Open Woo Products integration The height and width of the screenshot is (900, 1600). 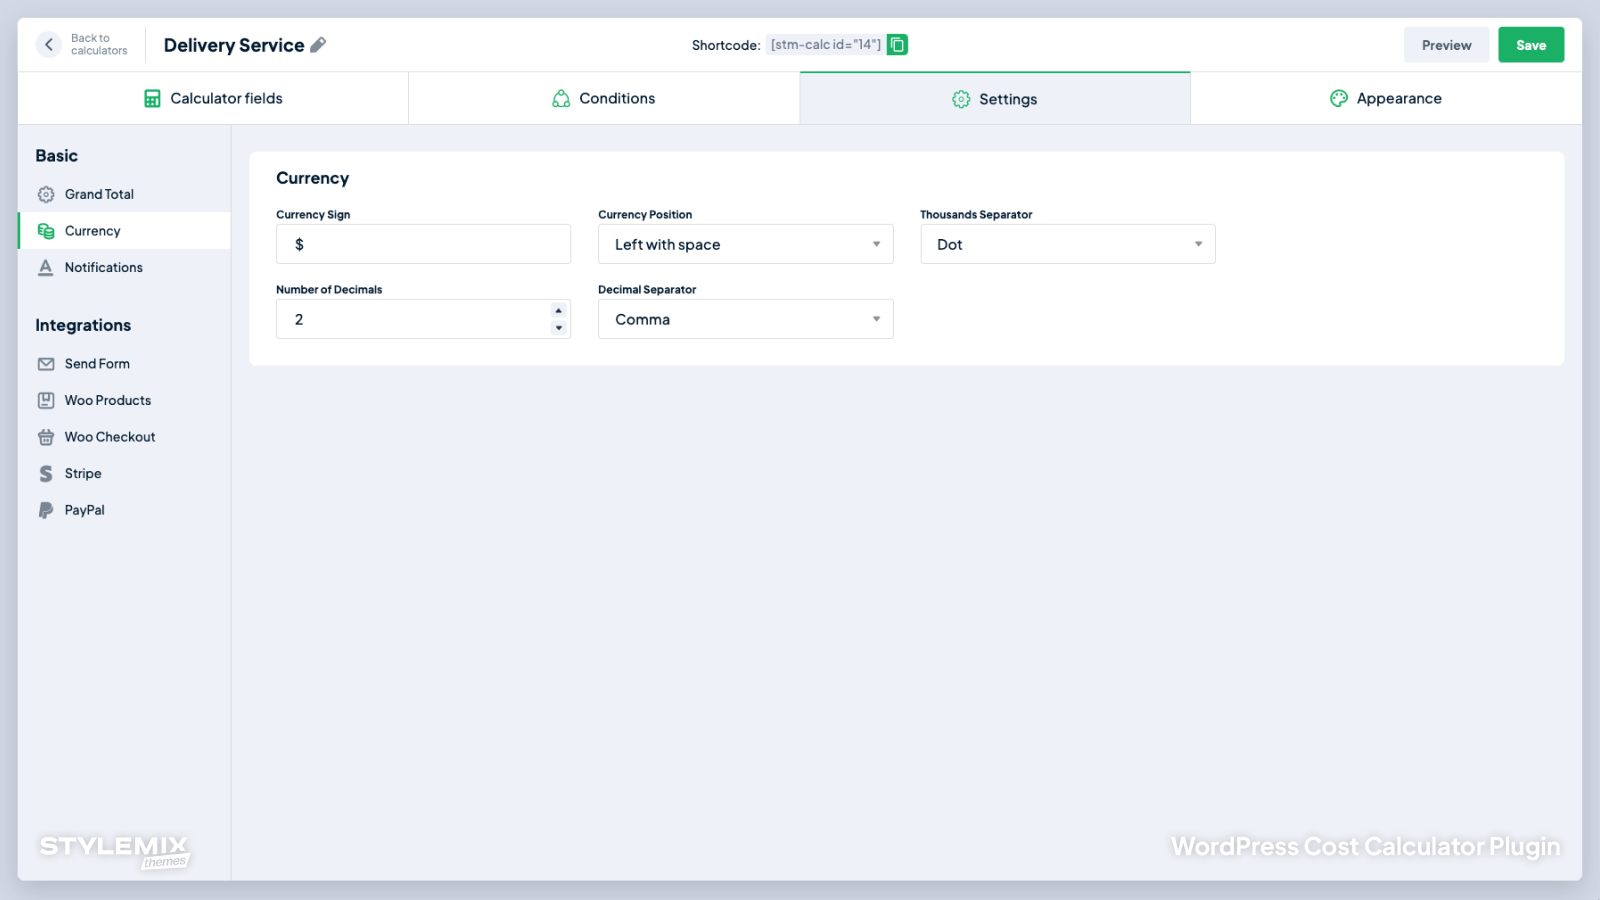[124, 400]
